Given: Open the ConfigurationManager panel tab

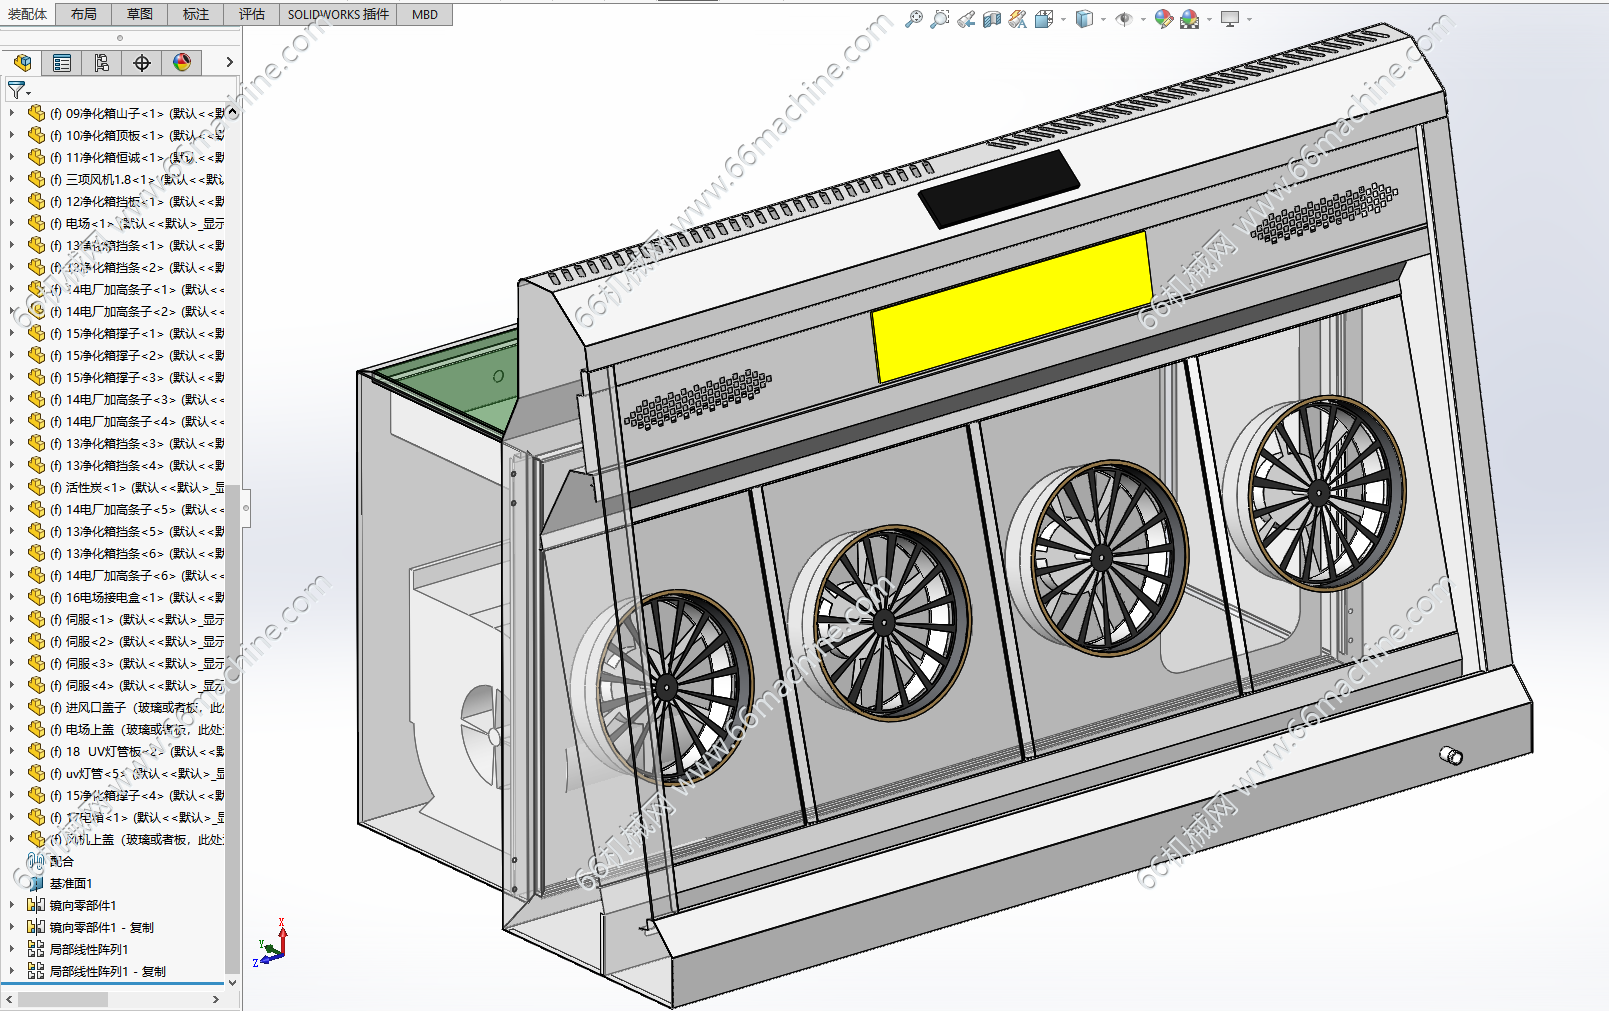Looking at the screenshot, I should [102, 63].
